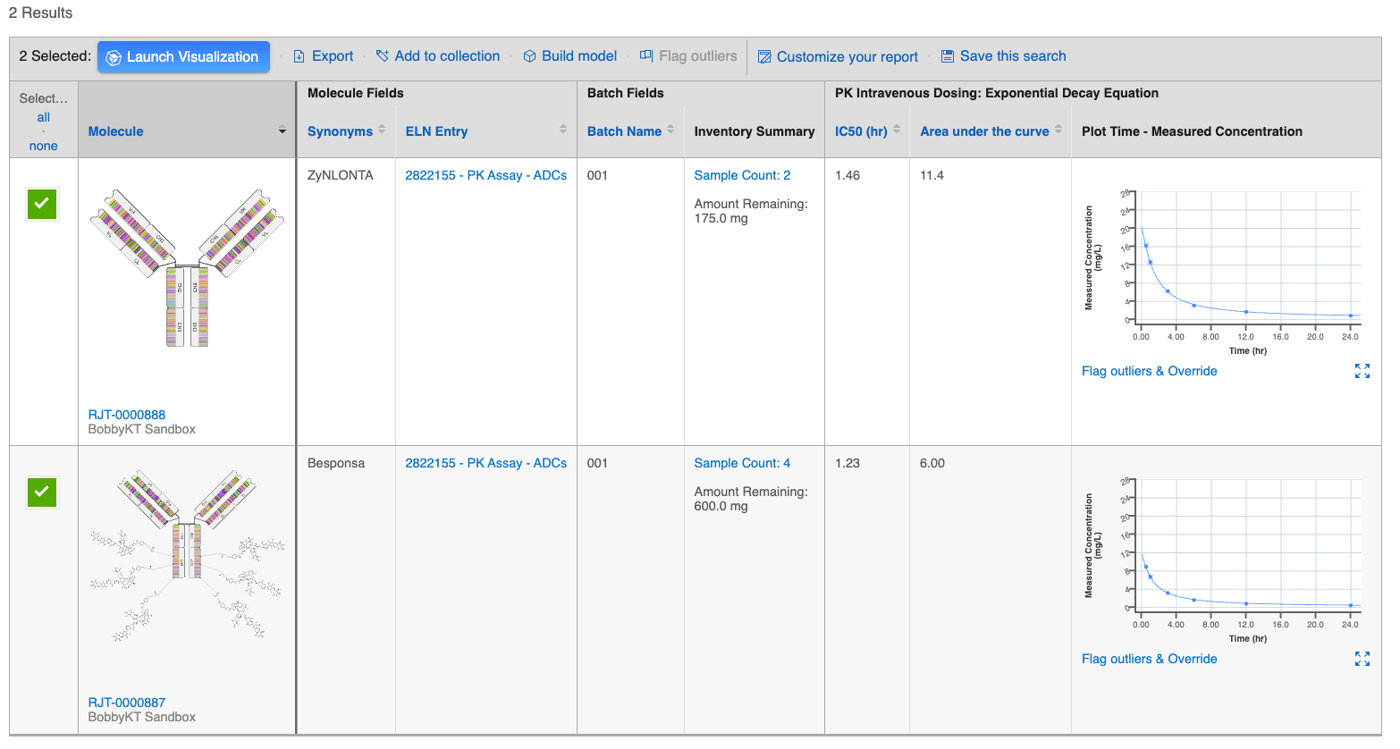Screen dimensions: 1400x749
Task: Open ELN entry link for ZyNLONTA
Action: [485, 175]
